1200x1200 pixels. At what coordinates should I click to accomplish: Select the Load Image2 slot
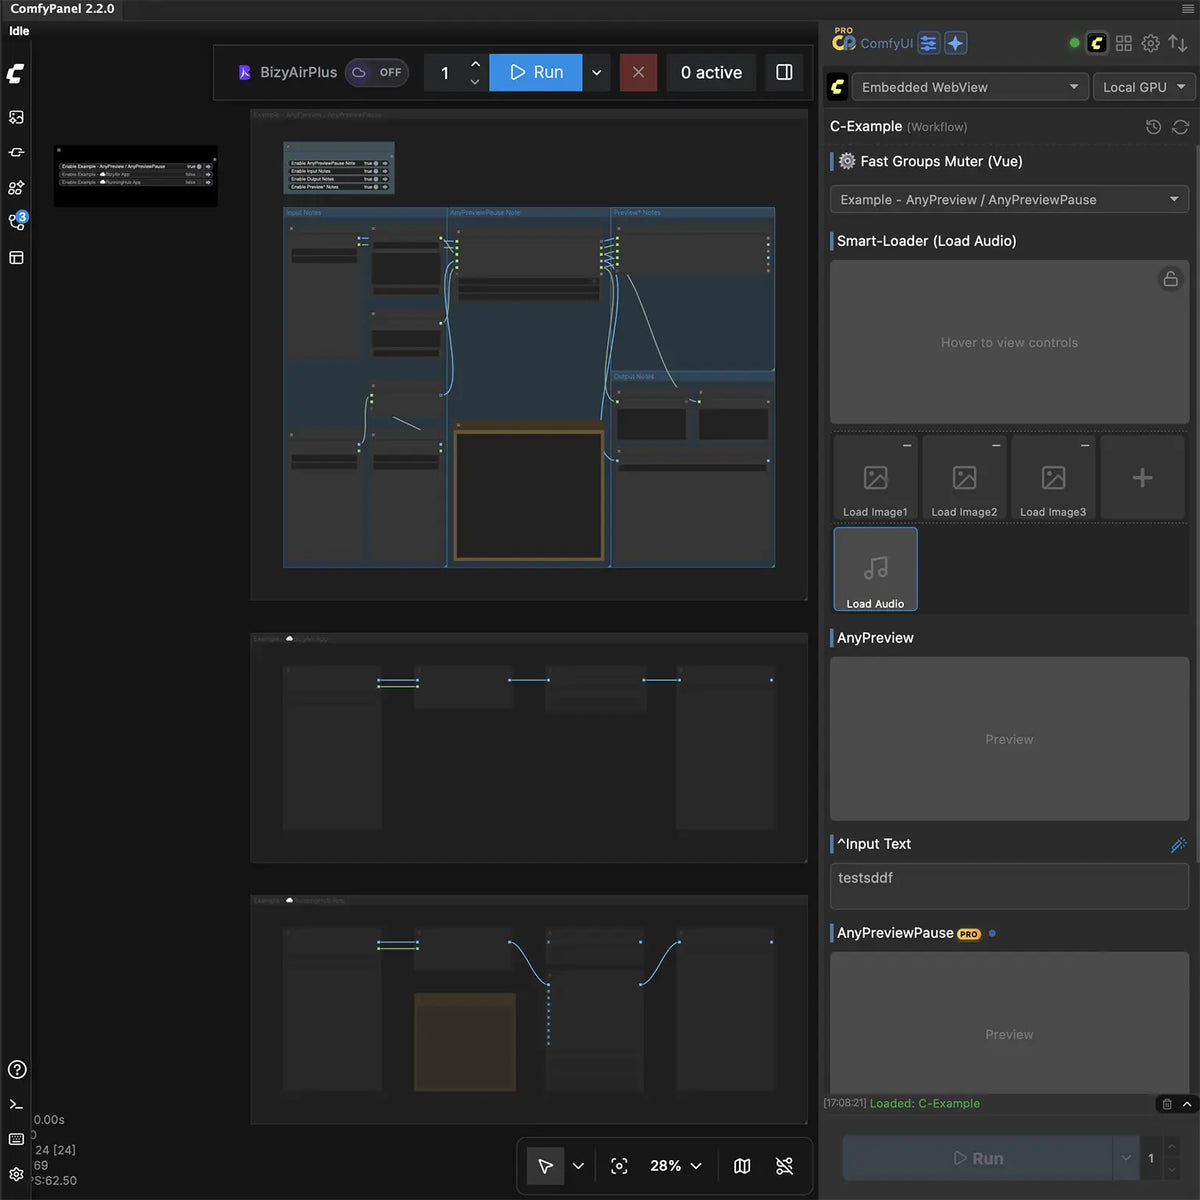[964, 478]
